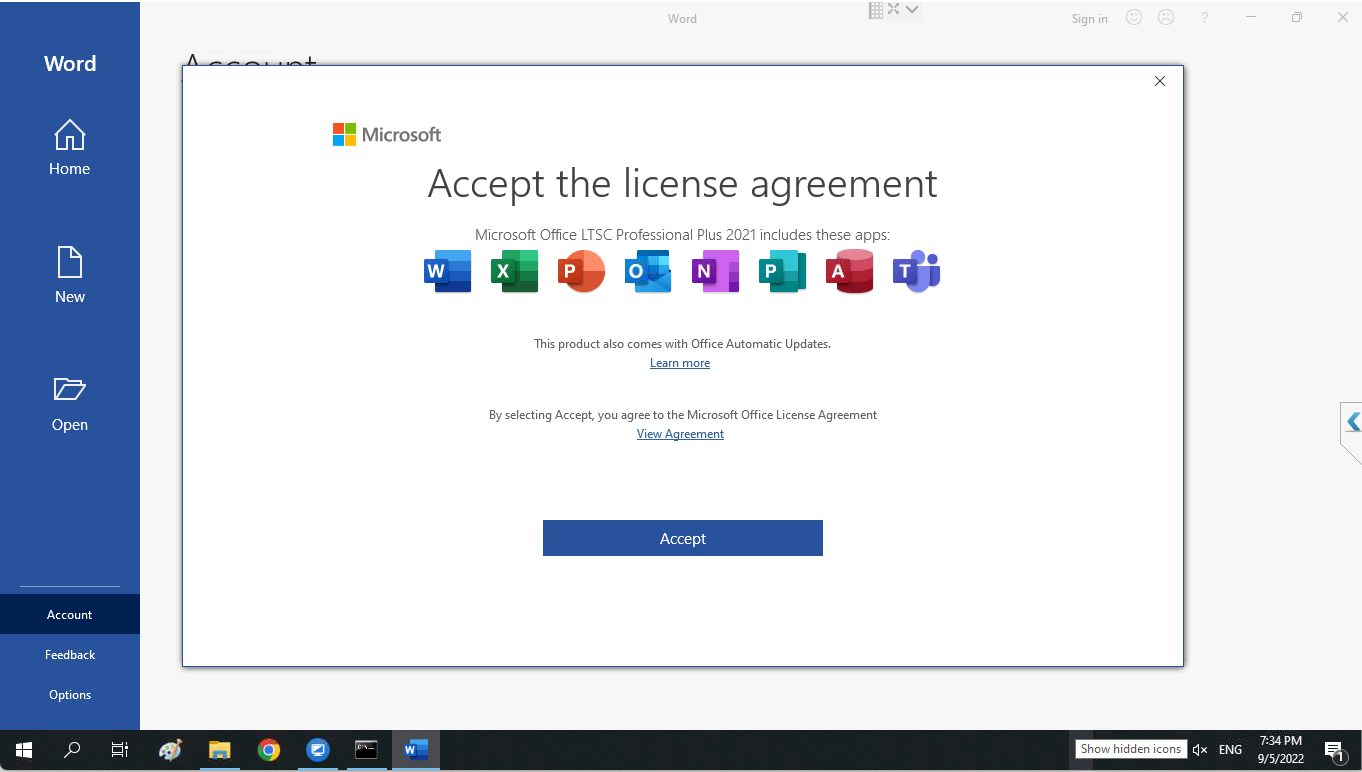Open the View Agreement link
Image resolution: width=1362 pixels, height=772 pixels.
680,434
